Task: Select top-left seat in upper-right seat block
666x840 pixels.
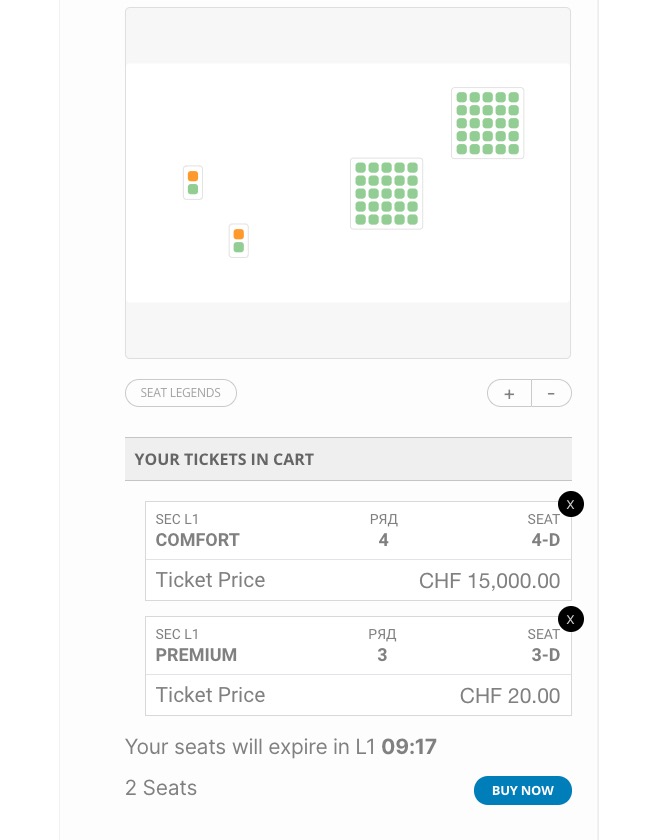Action: coord(462,97)
